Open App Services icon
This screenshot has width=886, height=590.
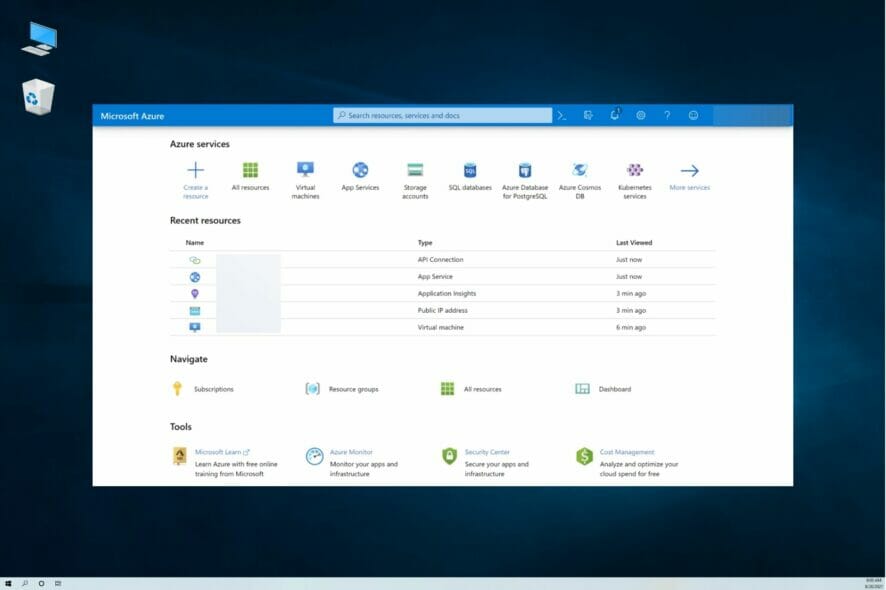pyautogui.click(x=360, y=170)
